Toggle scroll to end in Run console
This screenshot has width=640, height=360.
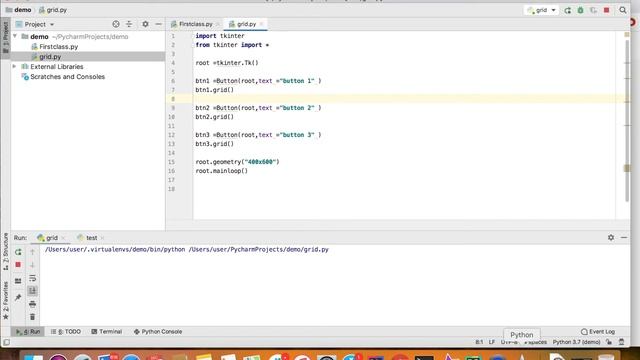click(33, 291)
